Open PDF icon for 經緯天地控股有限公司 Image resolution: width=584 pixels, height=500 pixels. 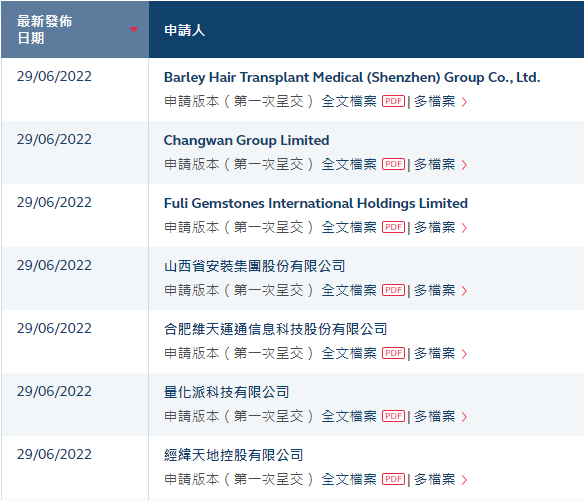point(393,479)
